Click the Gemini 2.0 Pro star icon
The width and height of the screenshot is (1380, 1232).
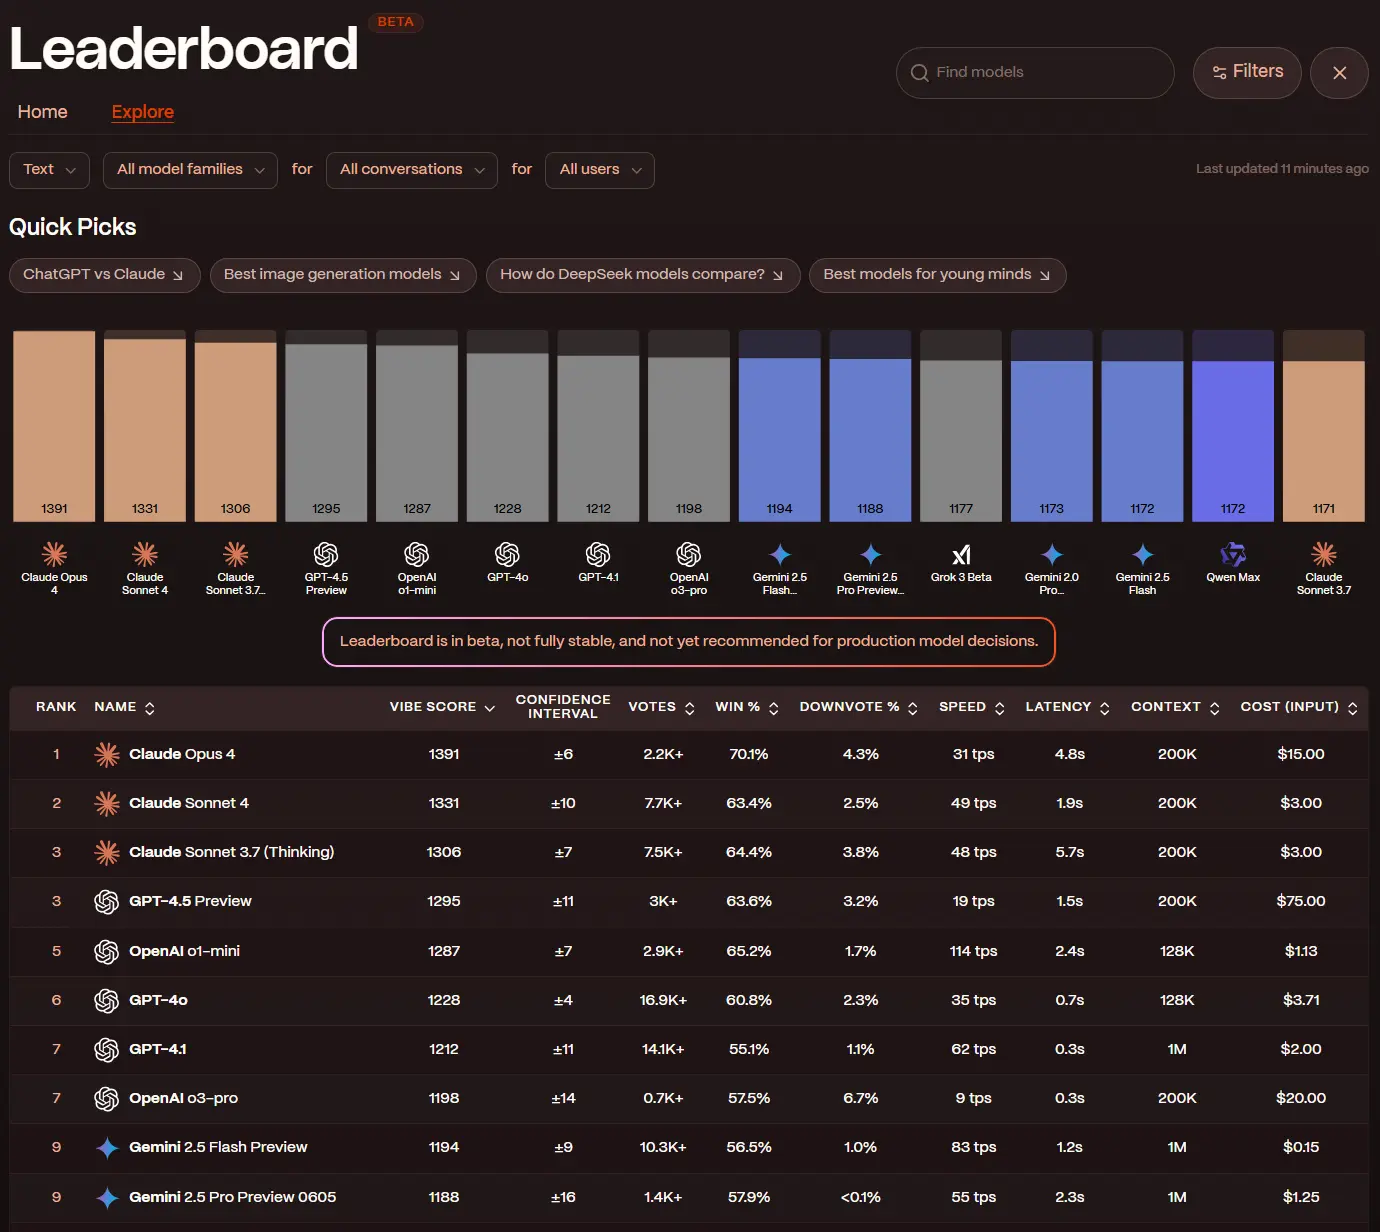1051,554
